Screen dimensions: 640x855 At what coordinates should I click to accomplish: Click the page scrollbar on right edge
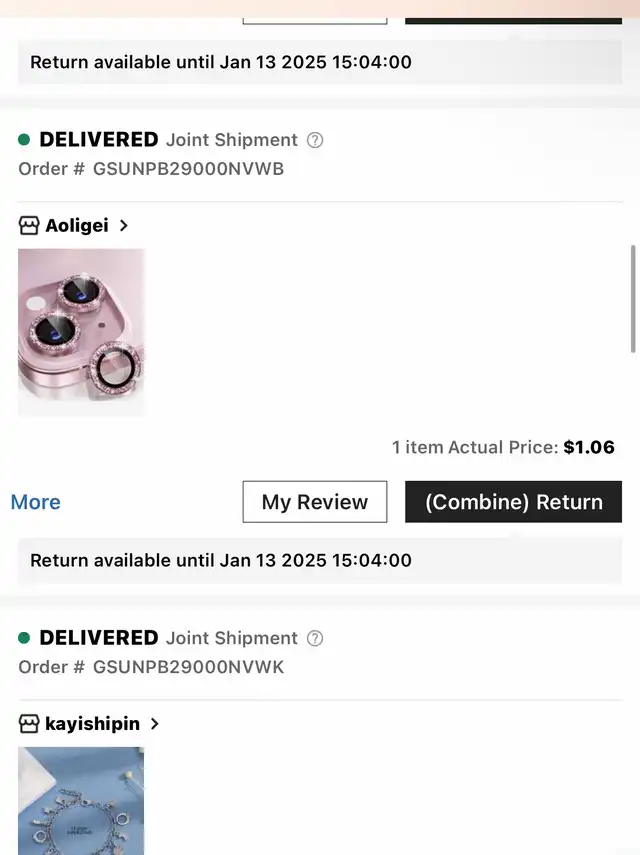(x=633, y=298)
